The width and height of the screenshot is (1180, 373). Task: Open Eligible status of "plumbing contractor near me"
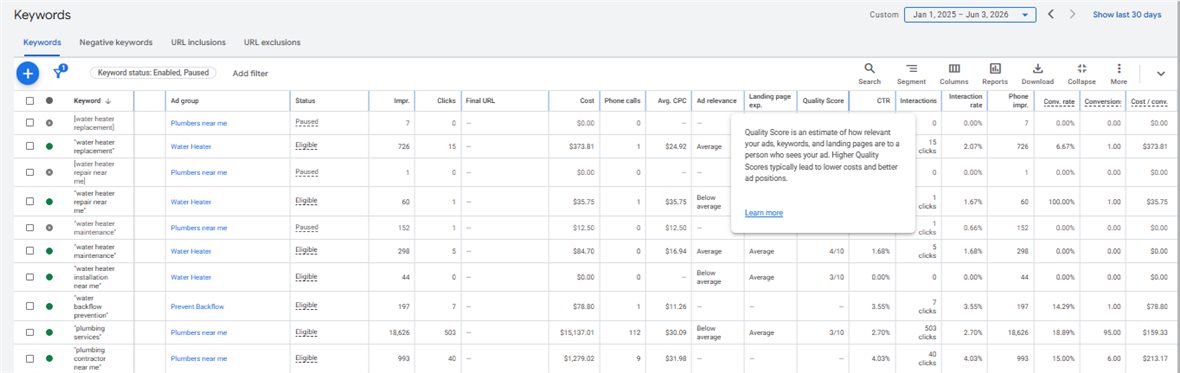[x=306, y=358]
